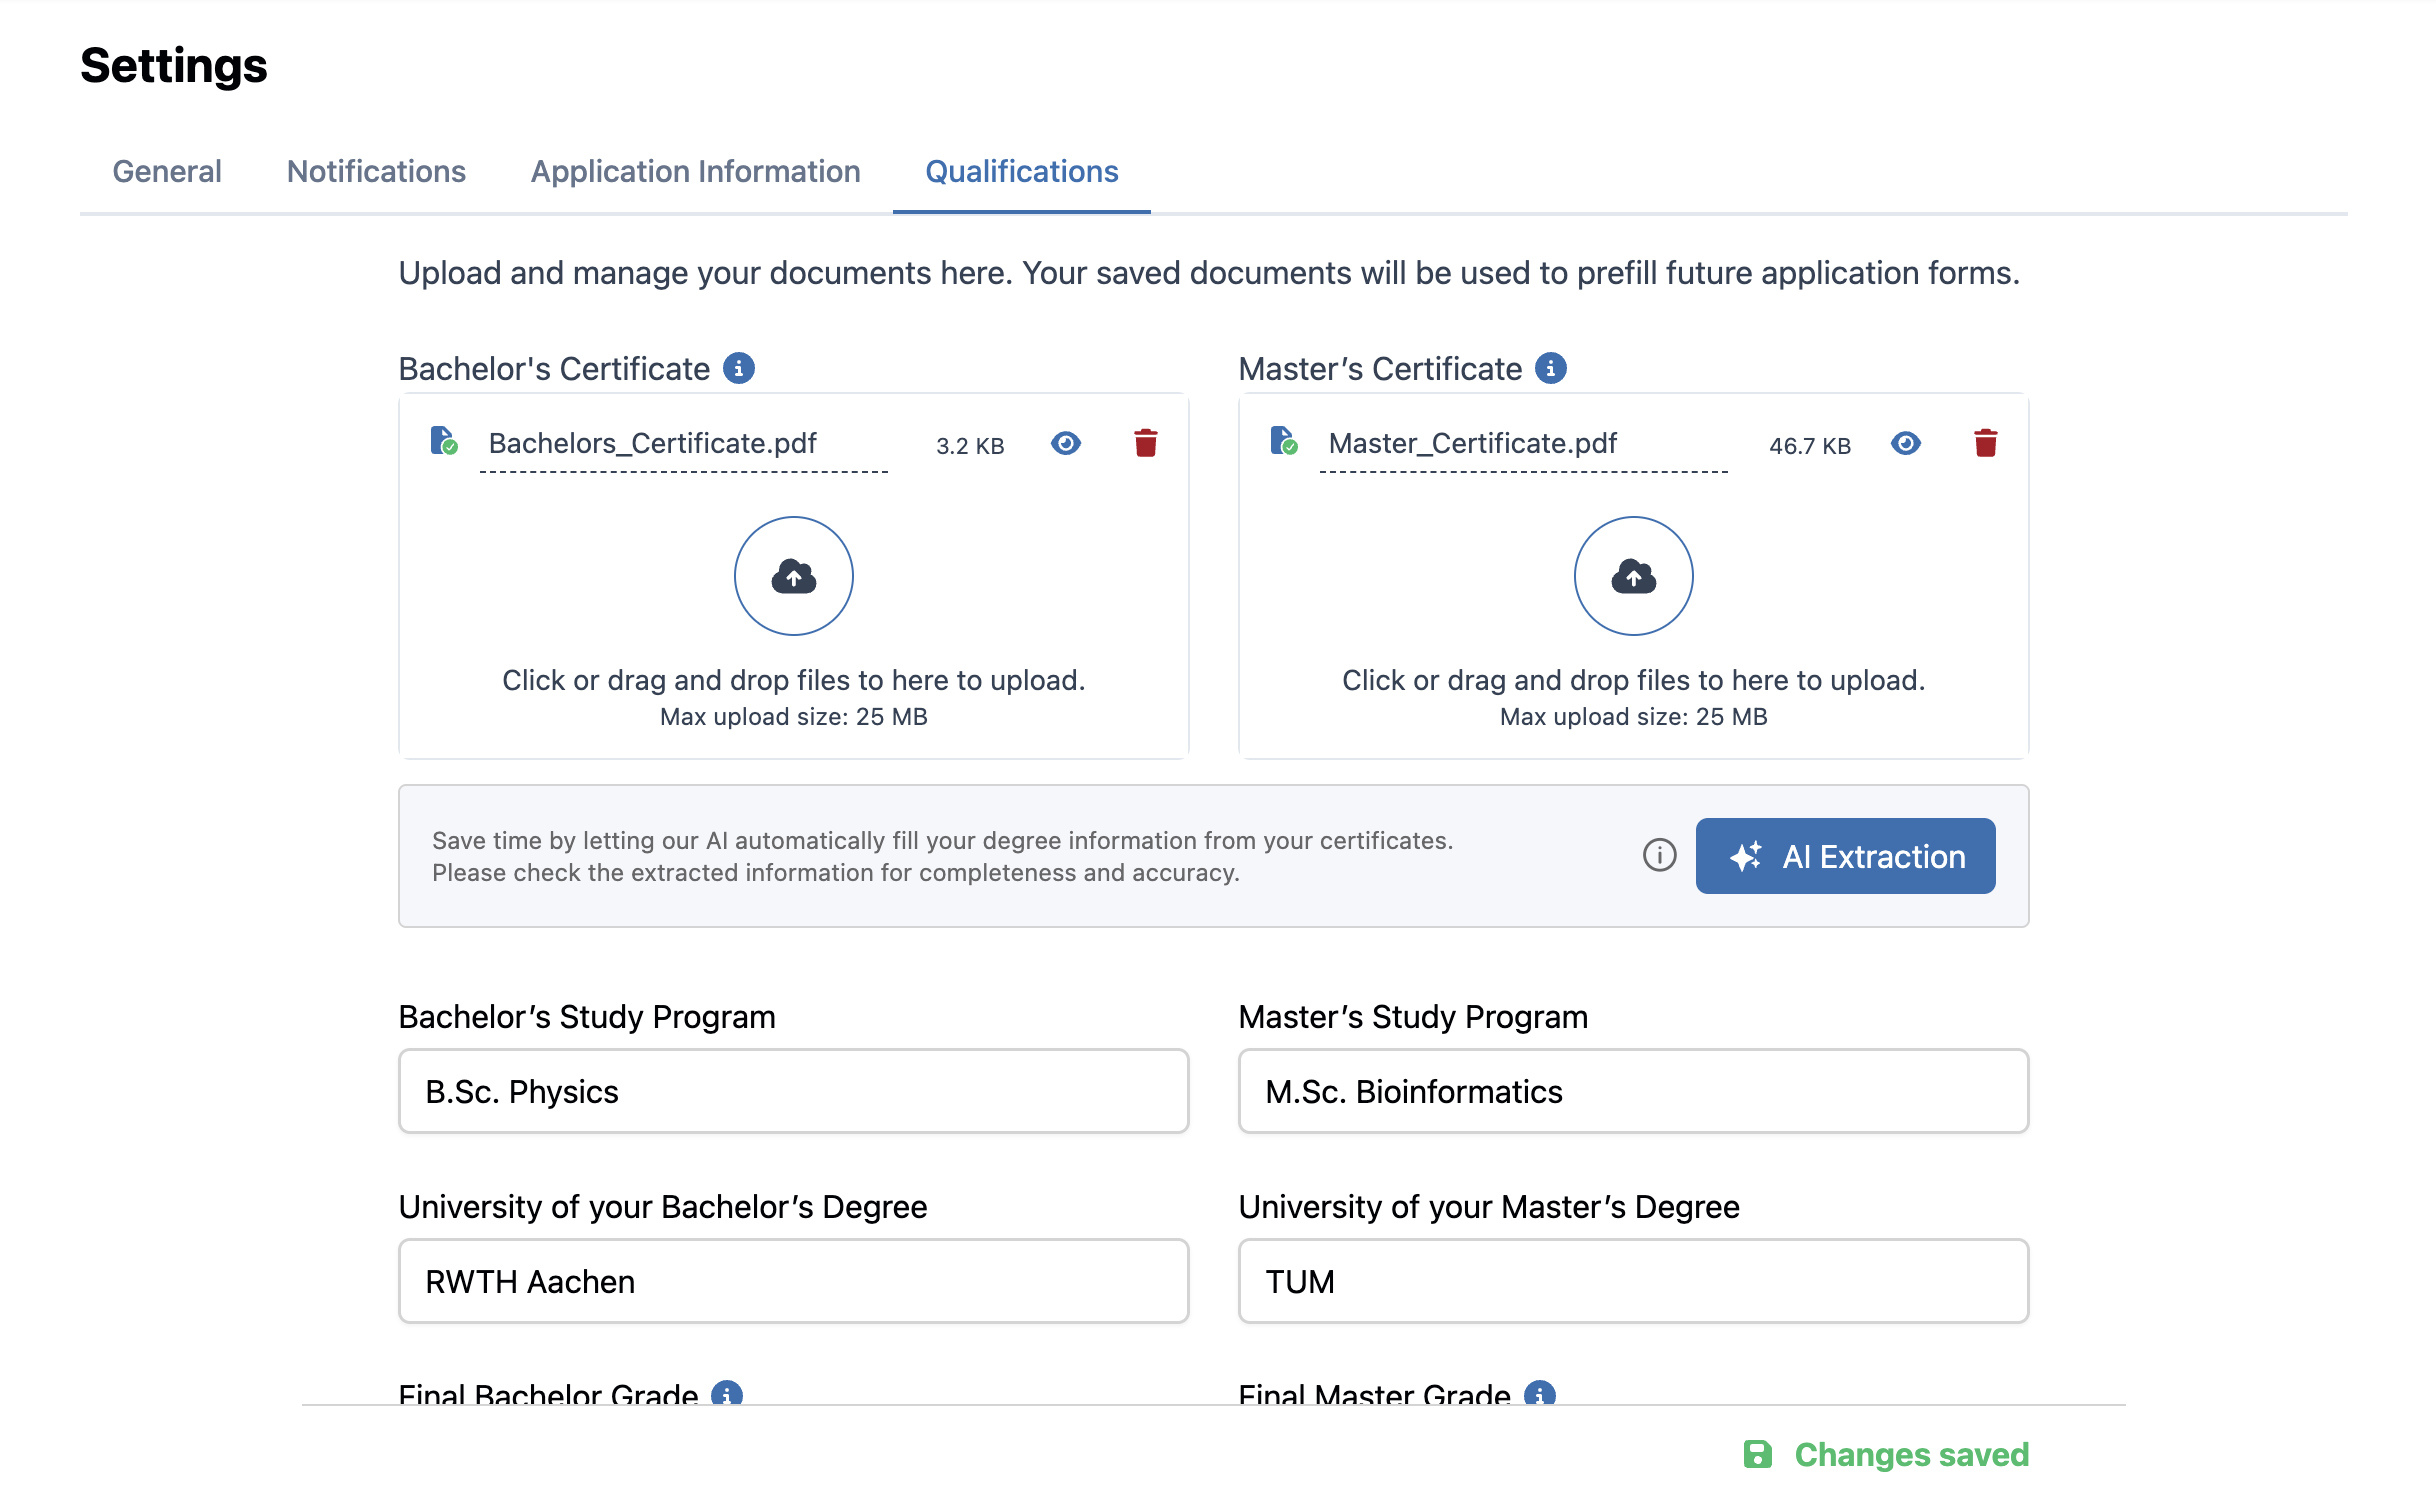
Task: Focus the Master's Study Program field
Action: pyautogui.click(x=1634, y=1091)
